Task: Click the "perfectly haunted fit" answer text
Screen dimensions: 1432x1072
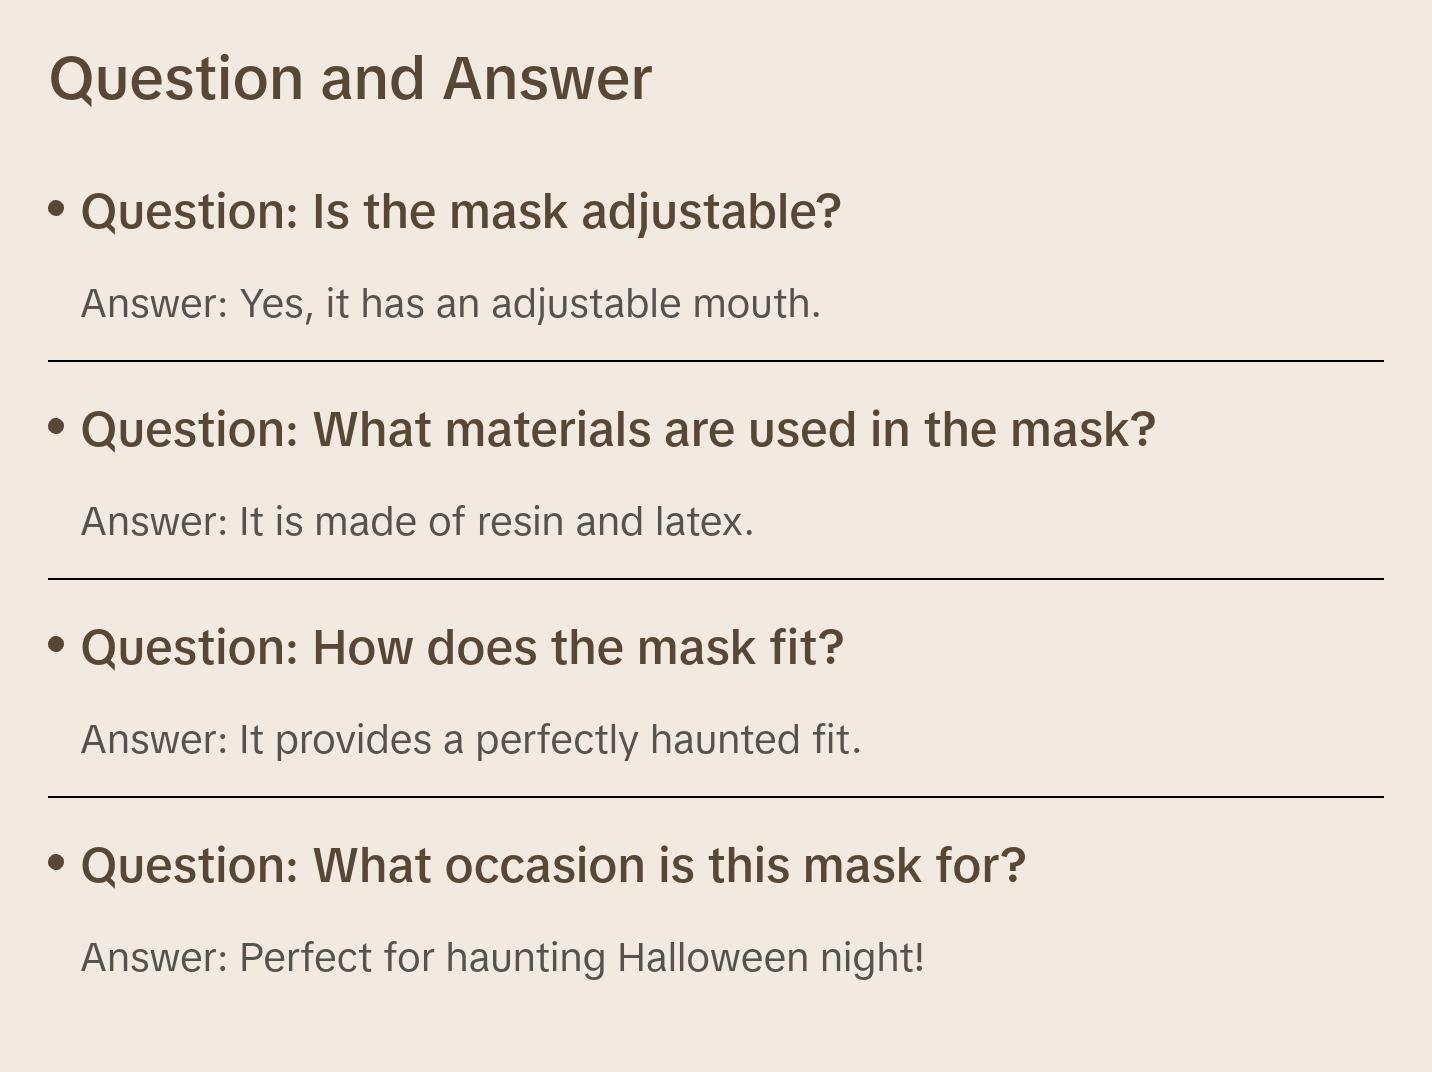Action: point(470,740)
